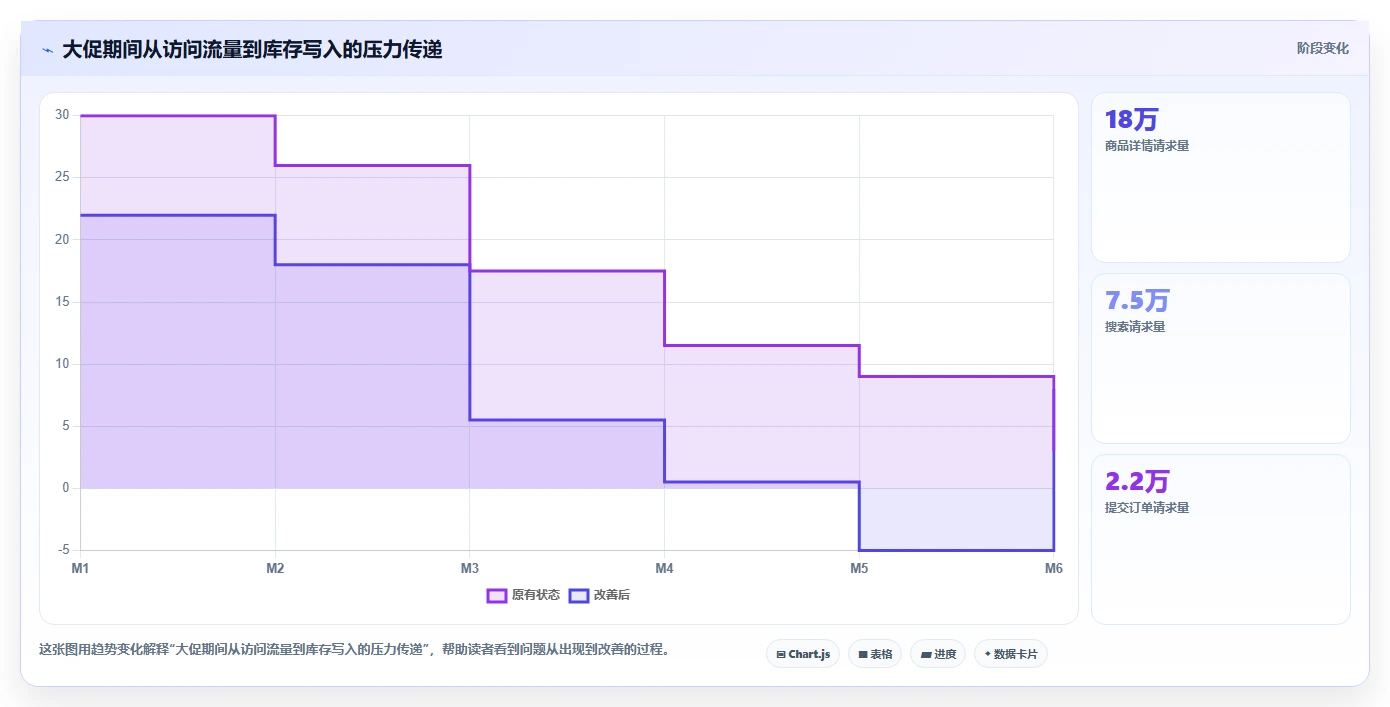Open the 7.5万 搜索请求量 card
The width and height of the screenshot is (1390, 707).
(x=1220, y=358)
